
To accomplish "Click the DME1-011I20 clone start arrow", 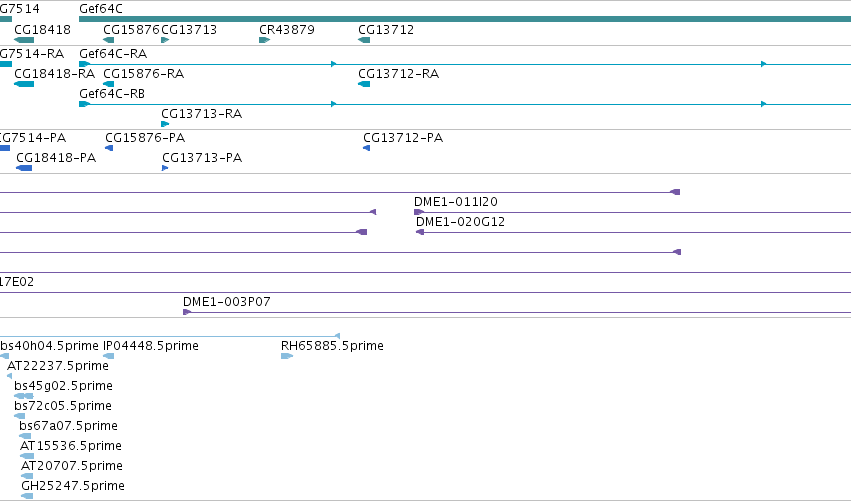I will [x=418, y=212].
